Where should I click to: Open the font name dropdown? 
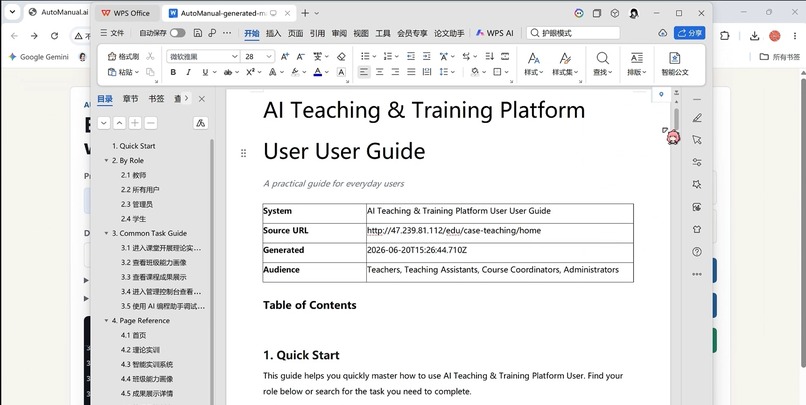point(234,57)
